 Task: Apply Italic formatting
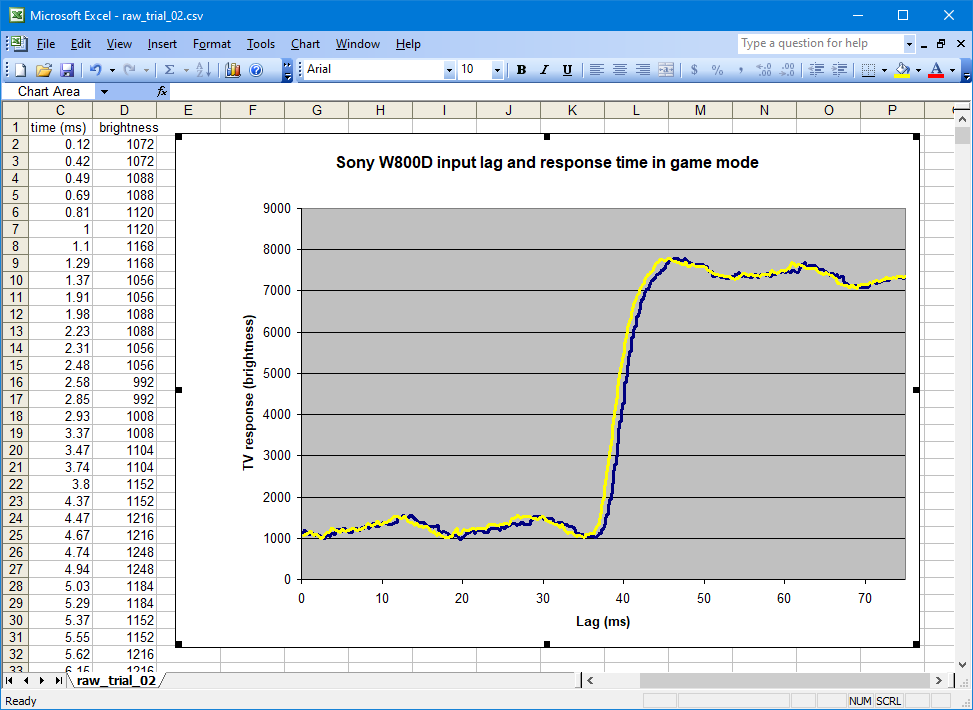click(x=544, y=70)
